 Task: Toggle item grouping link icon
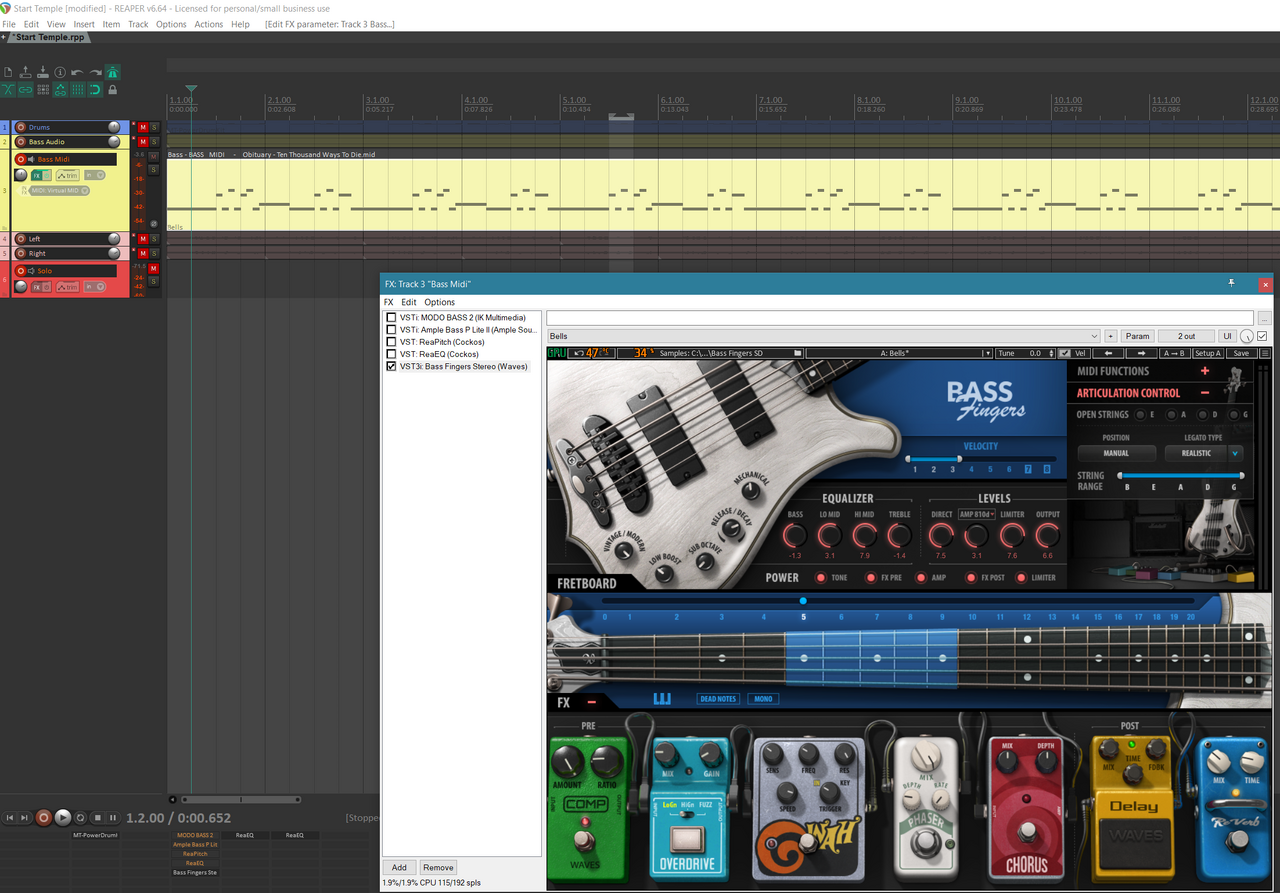(x=25, y=90)
